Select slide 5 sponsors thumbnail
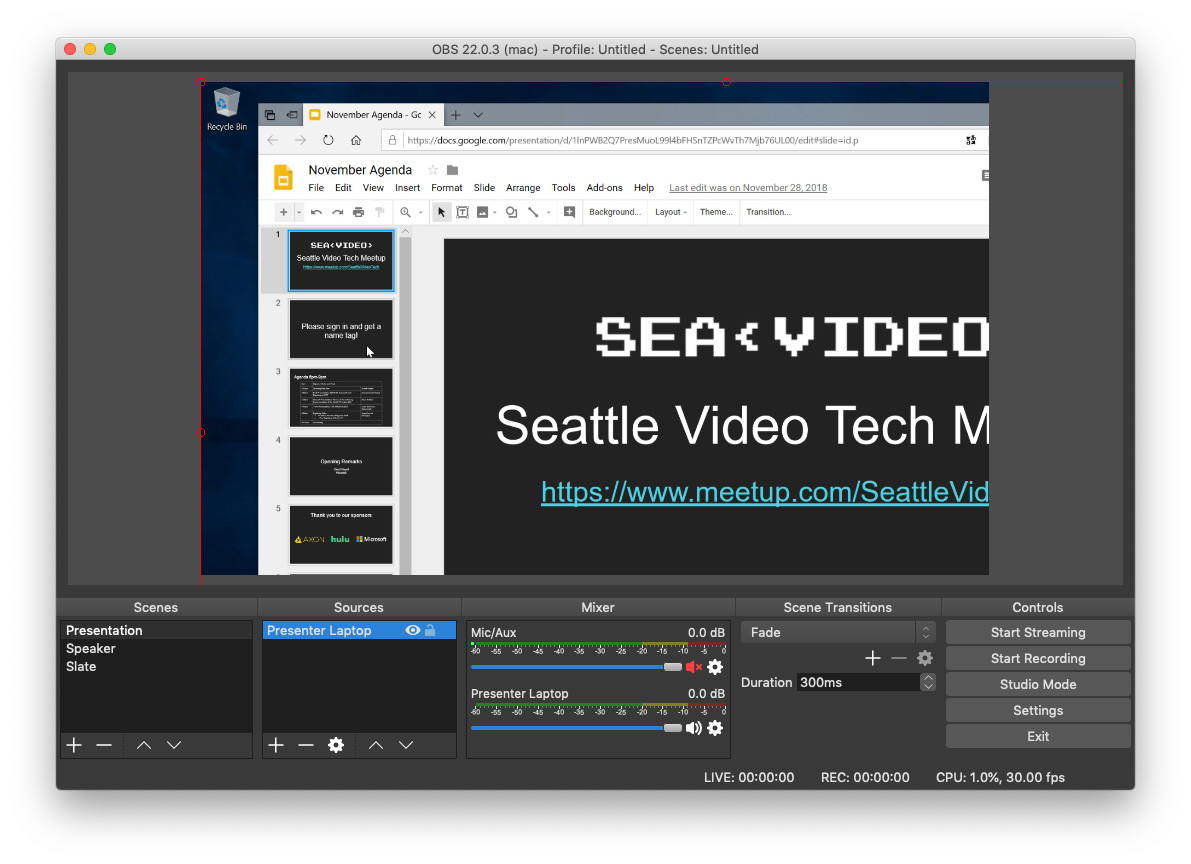Viewport: 1191px width, 864px height. pyautogui.click(x=341, y=535)
